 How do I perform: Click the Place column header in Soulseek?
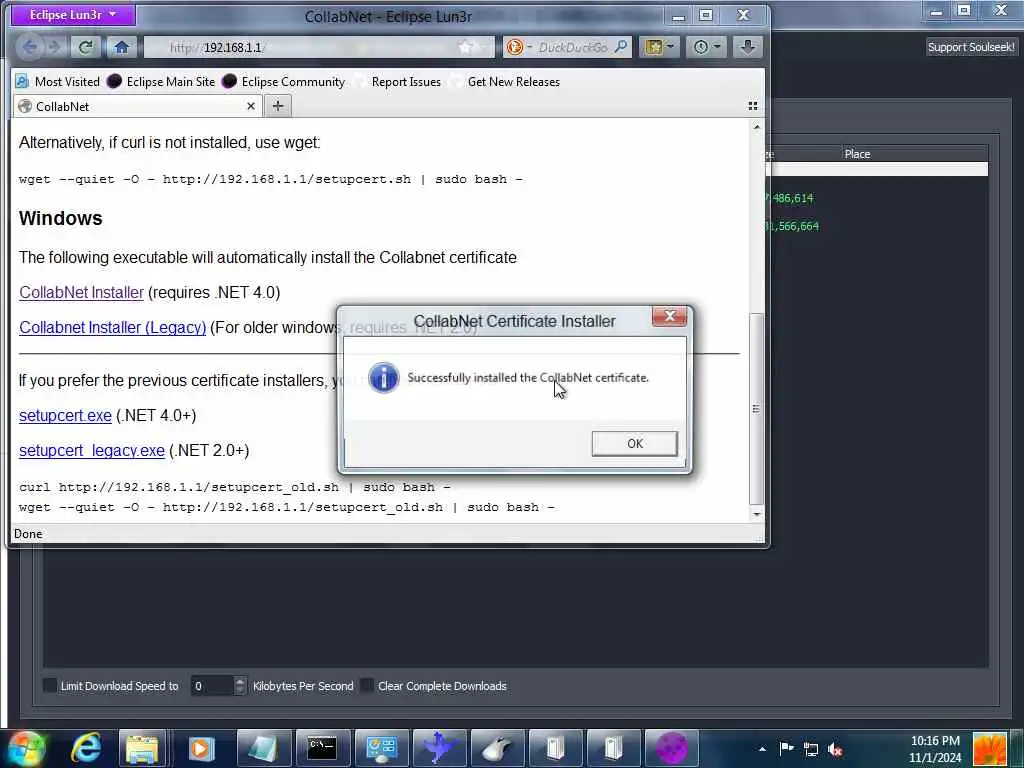click(x=857, y=154)
